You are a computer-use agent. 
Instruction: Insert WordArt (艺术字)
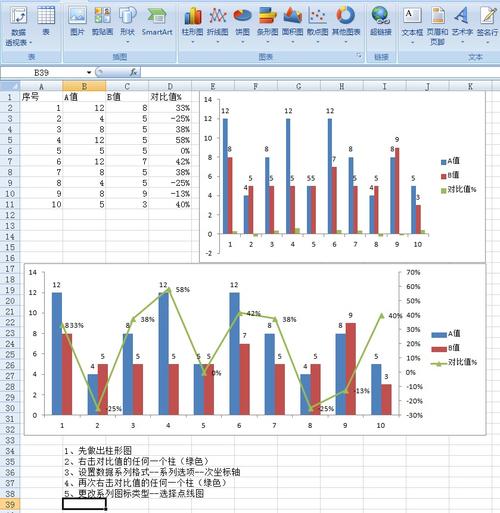click(462, 25)
